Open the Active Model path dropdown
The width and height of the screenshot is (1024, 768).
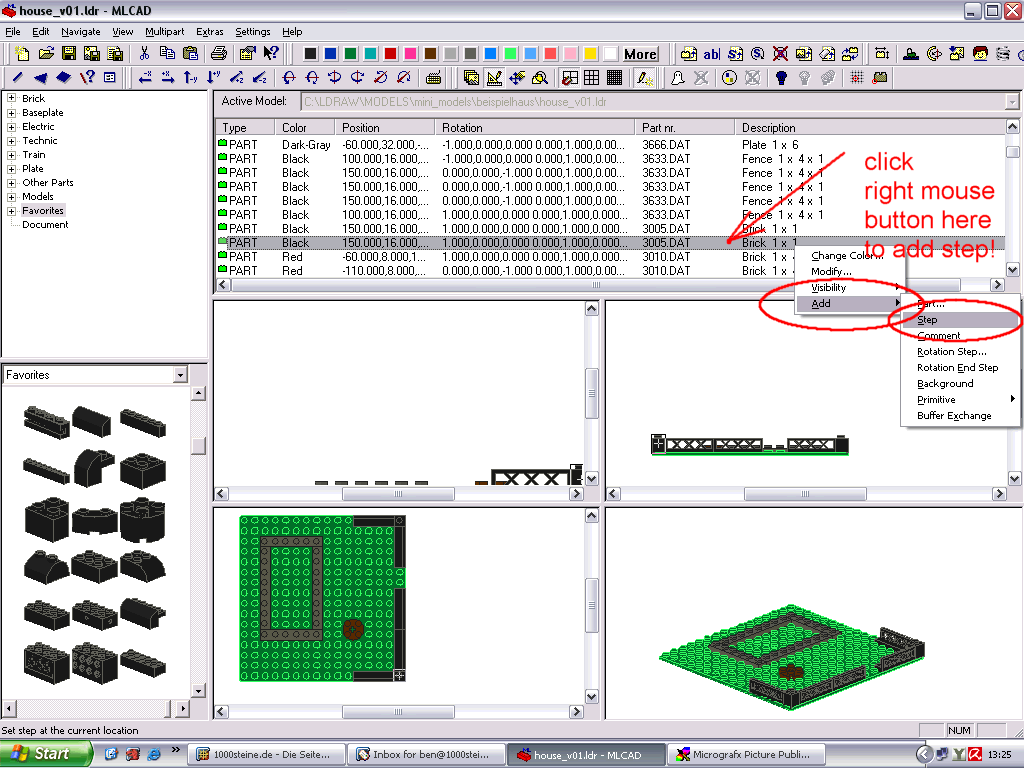coord(1012,102)
